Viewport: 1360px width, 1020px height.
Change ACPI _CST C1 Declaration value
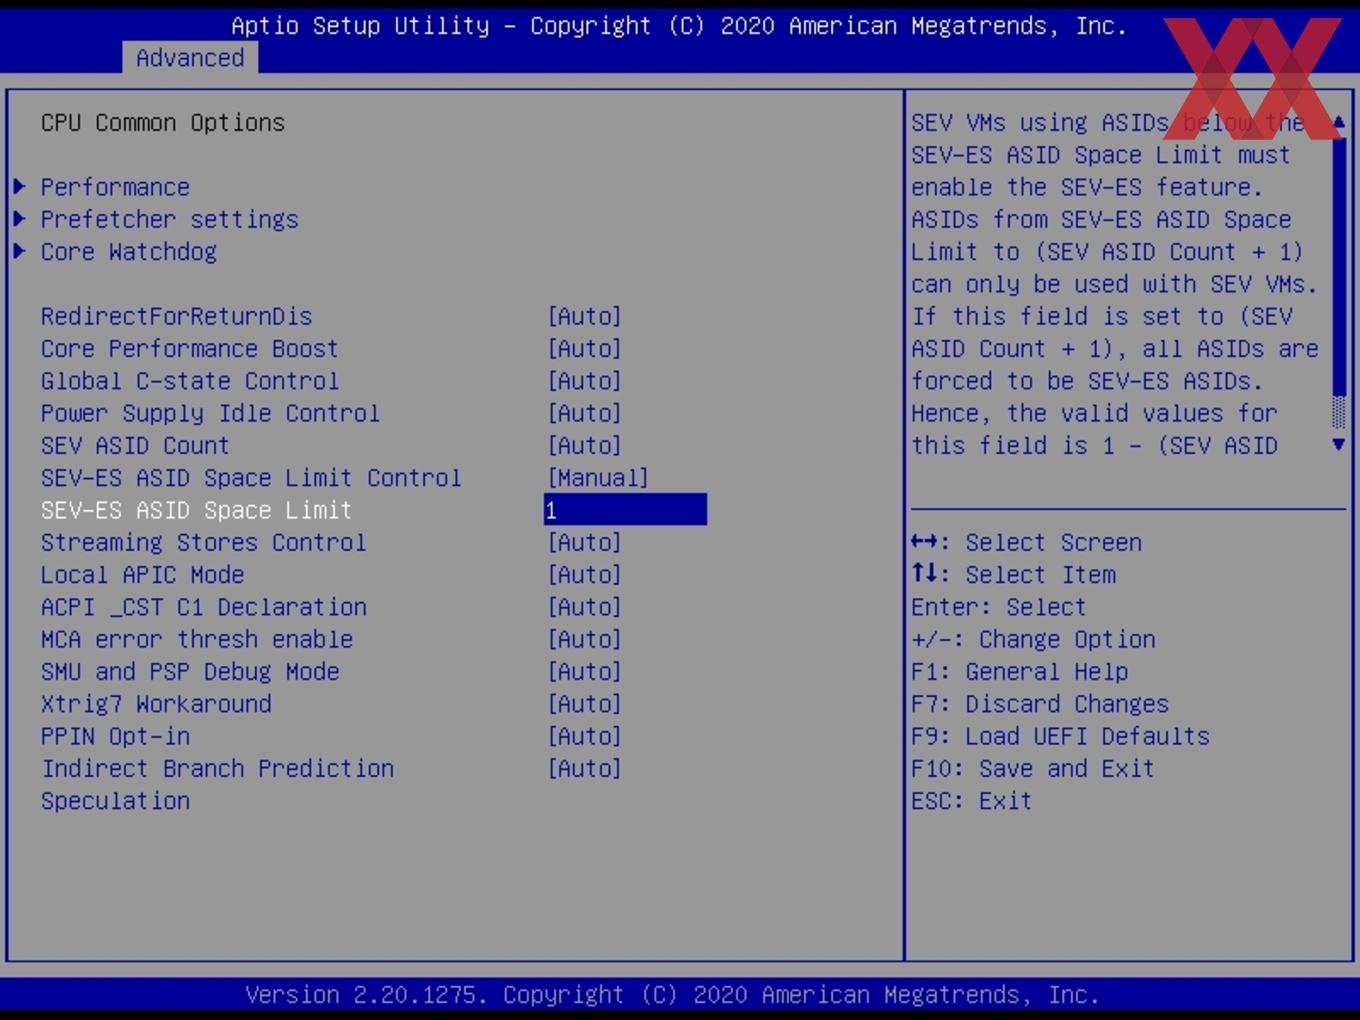point(584,607)
